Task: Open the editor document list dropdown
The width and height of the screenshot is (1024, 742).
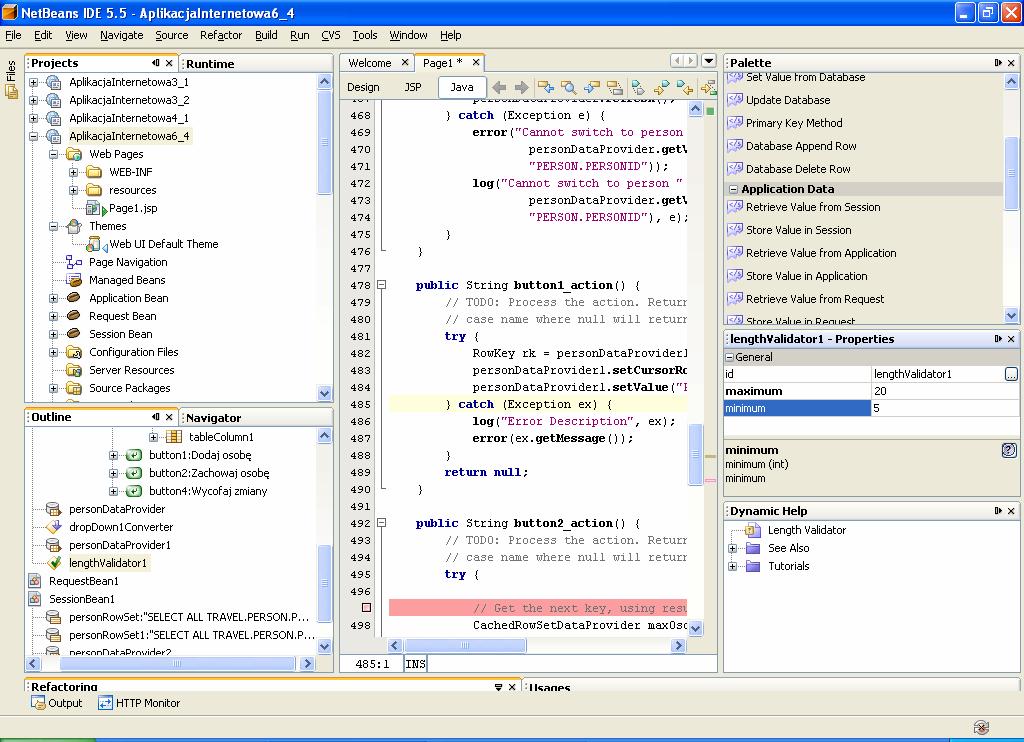Action: [709, 61]
